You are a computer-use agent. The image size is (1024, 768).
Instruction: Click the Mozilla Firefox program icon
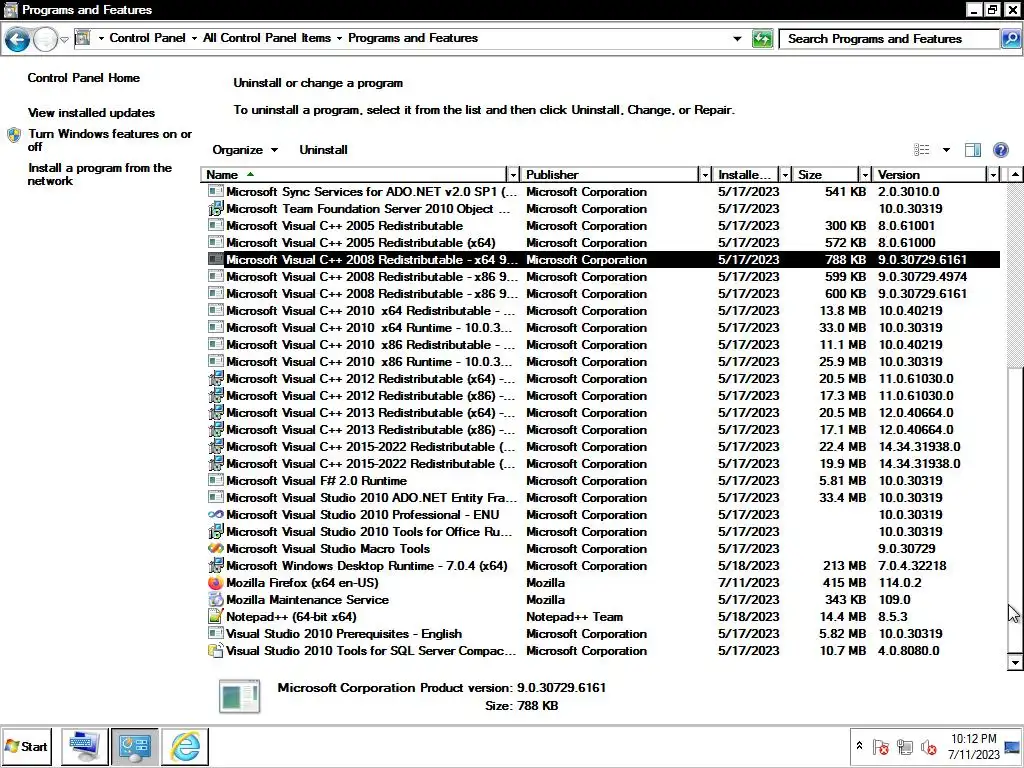(216, 583)
